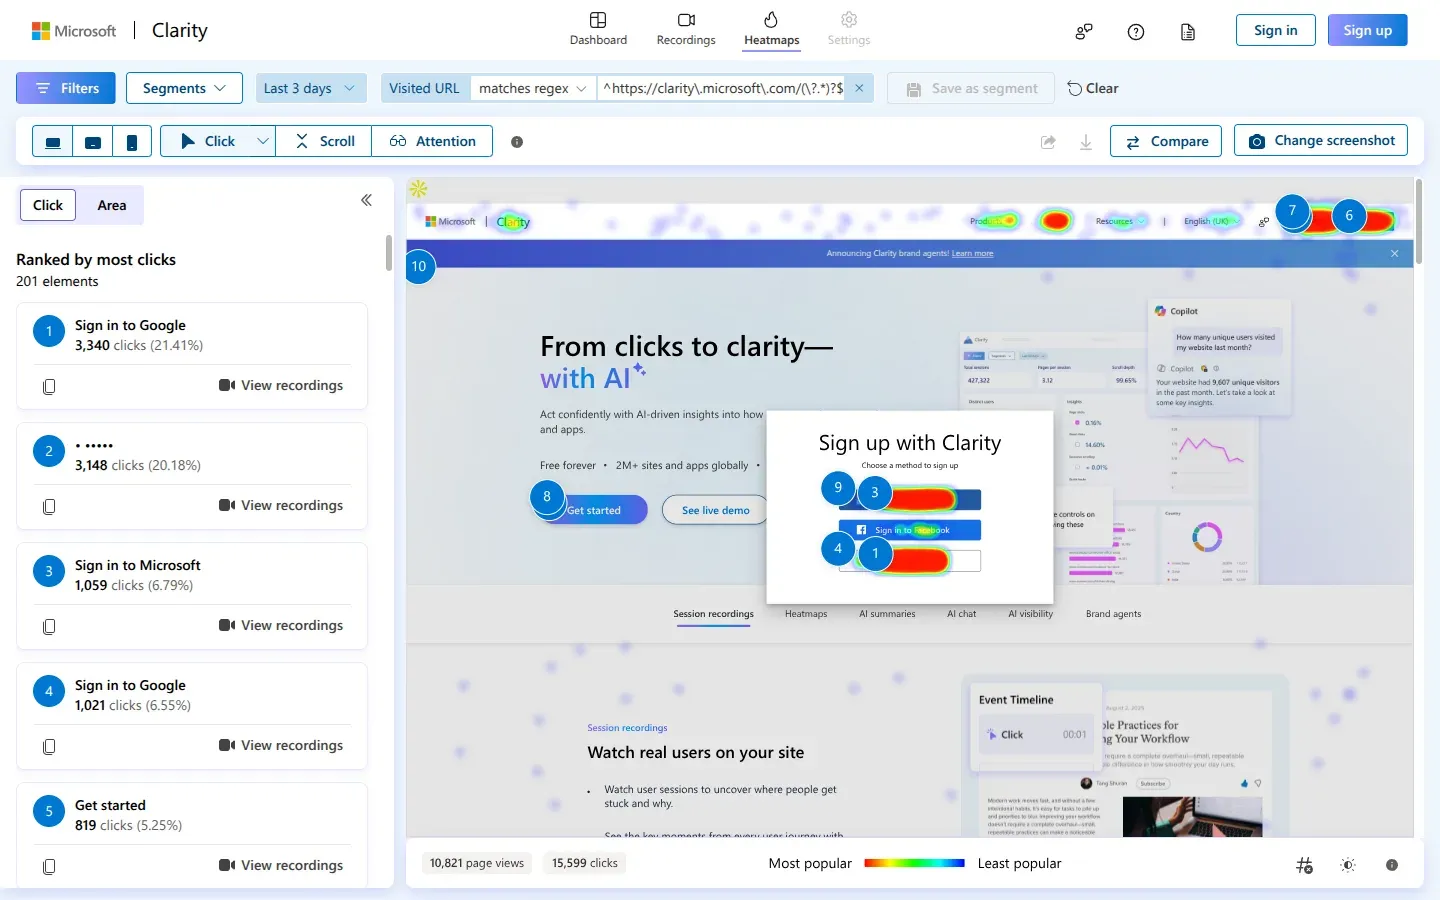Select the tablet device view
This screenshot has width=1440, height=900.
93,142
